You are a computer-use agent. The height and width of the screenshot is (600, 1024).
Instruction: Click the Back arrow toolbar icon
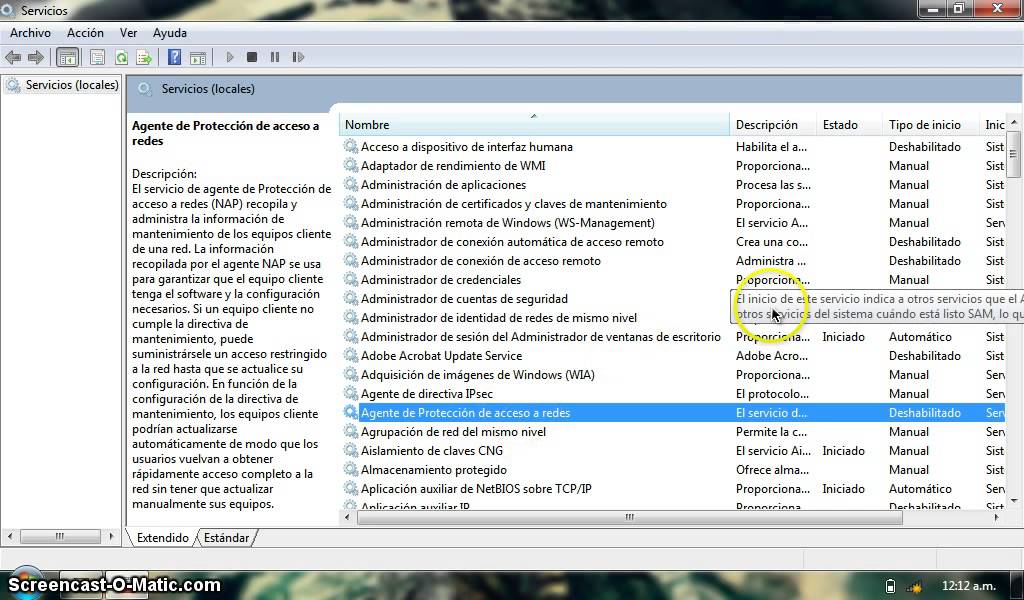click(12, 57)
